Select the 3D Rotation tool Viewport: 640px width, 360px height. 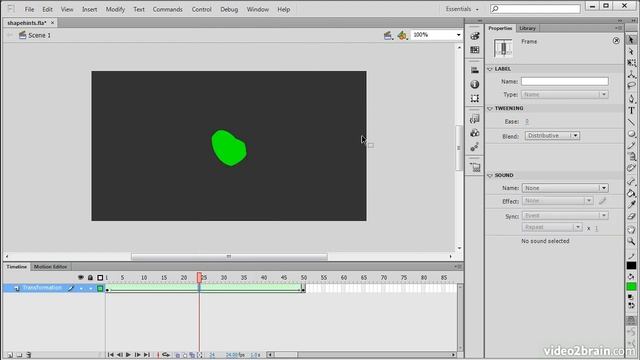point(631,75)
